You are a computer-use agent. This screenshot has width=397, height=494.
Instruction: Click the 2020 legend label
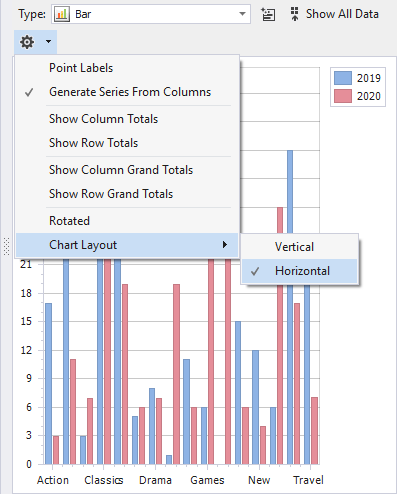pos(369,96)
